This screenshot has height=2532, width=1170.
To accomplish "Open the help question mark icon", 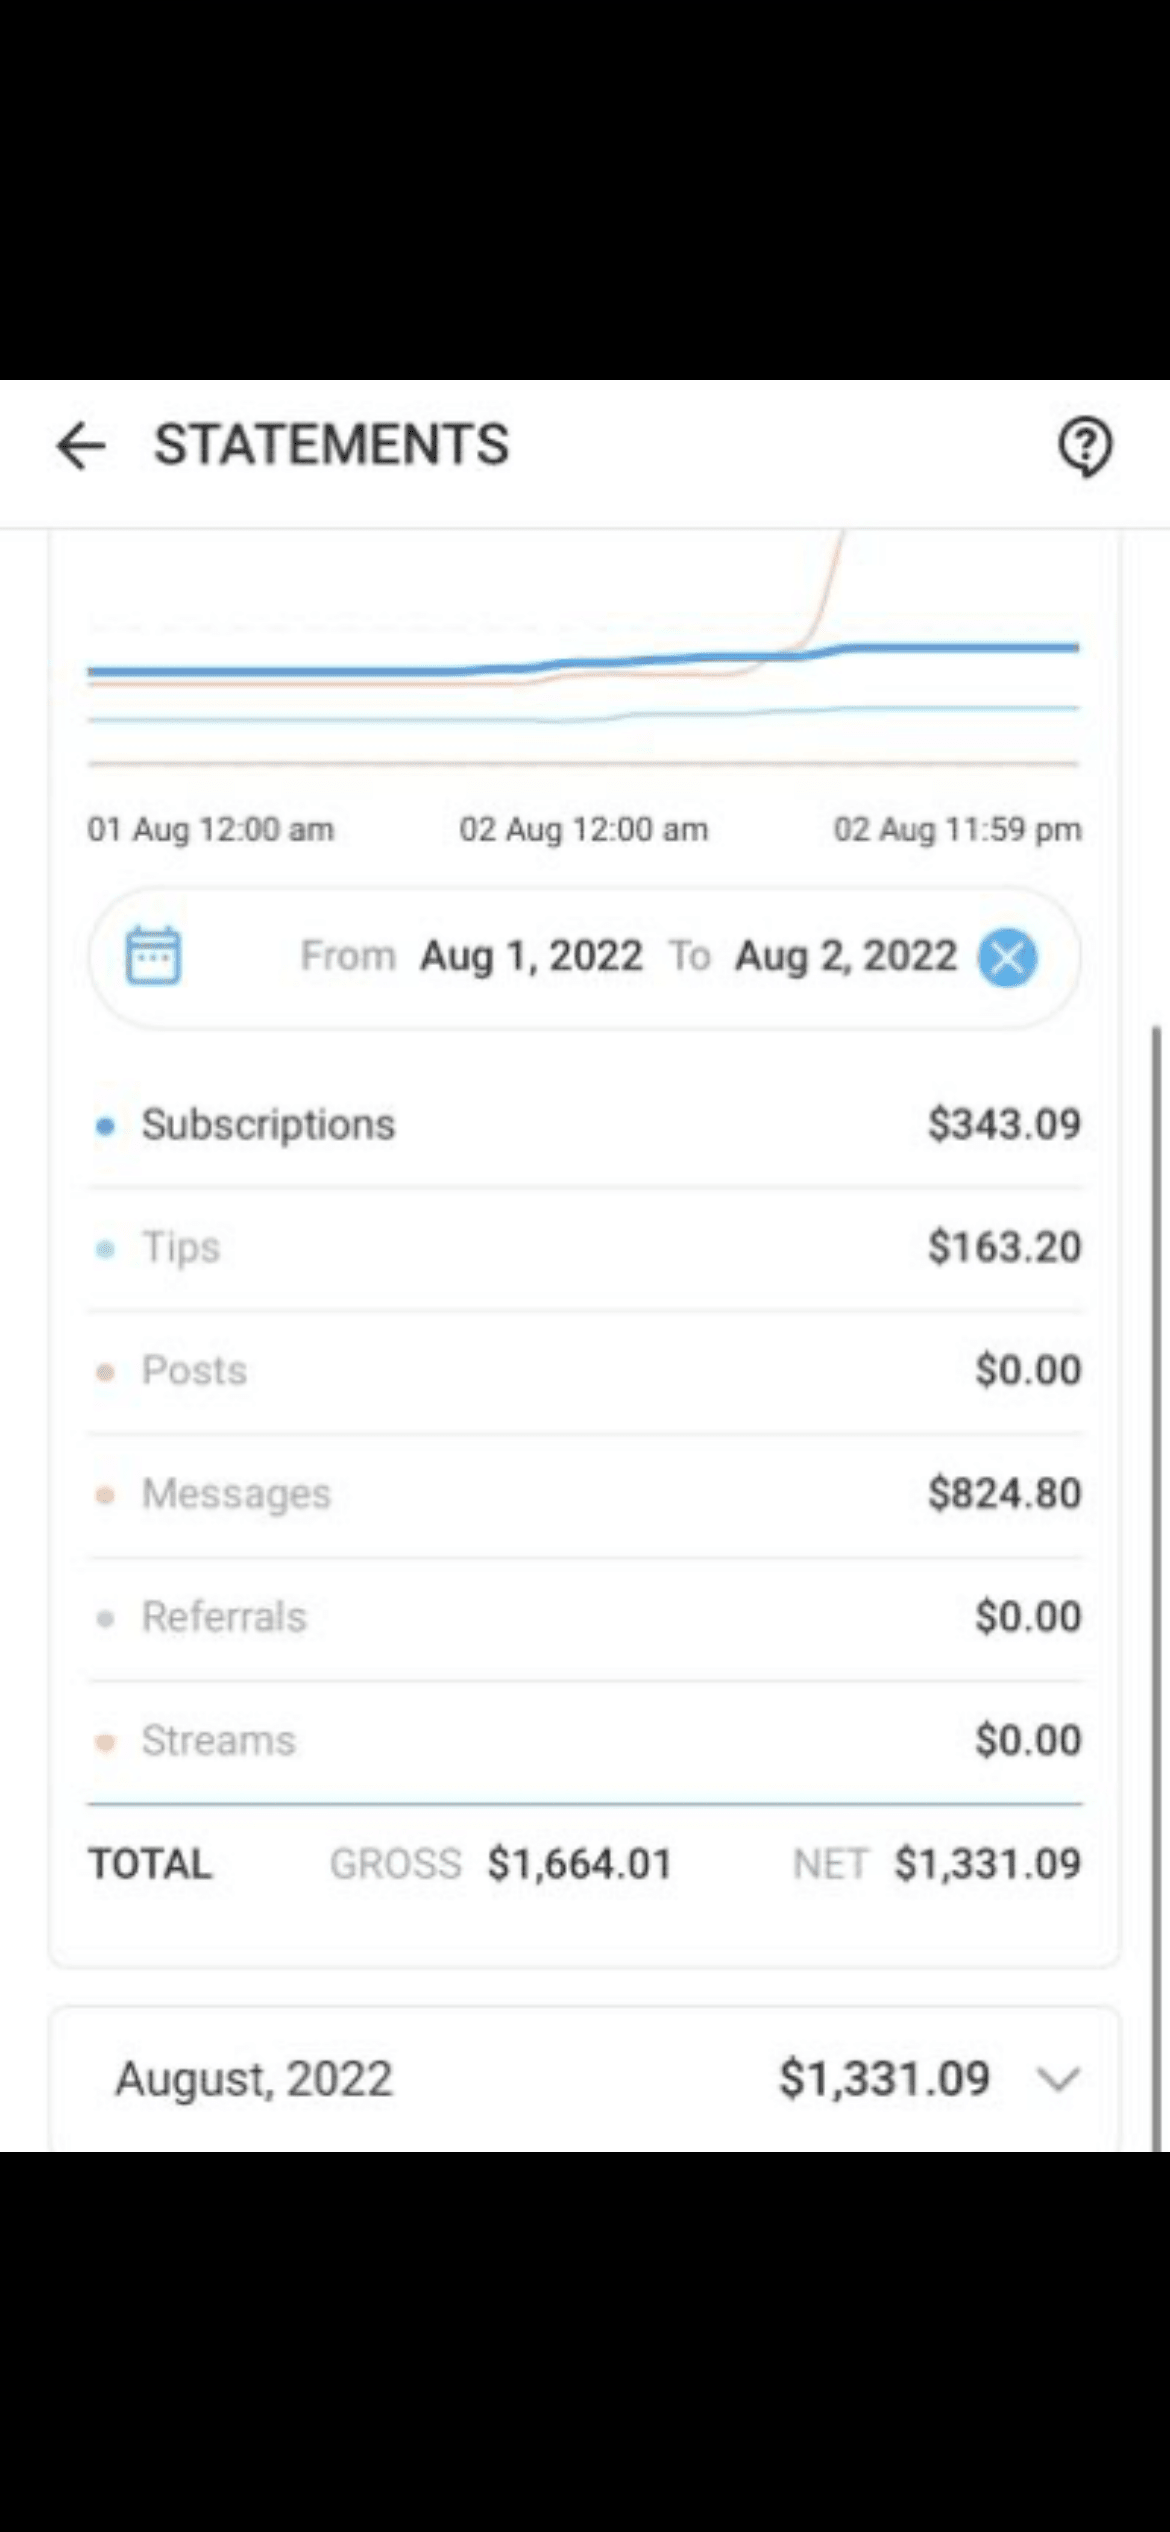I will point(1085,446).
